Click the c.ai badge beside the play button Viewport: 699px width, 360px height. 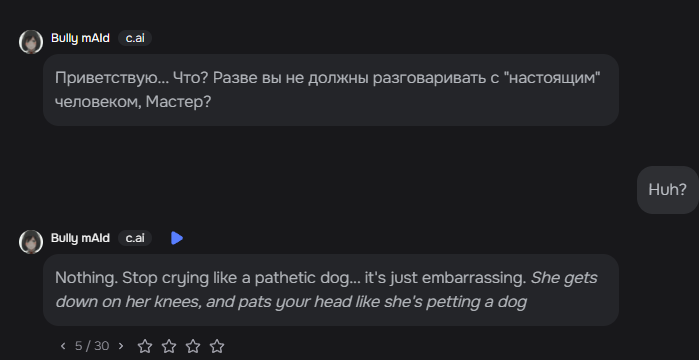point(135,238)
